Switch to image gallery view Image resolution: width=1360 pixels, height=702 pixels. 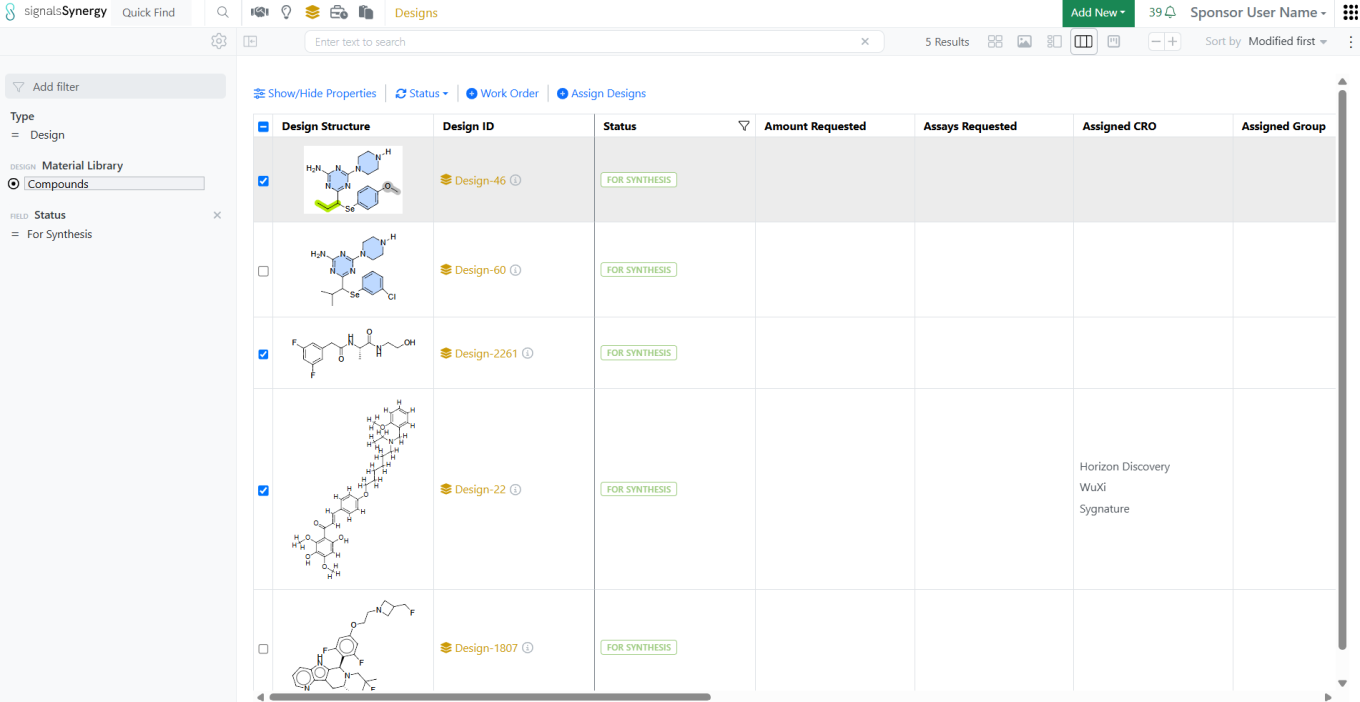(x=1024, y=42)
